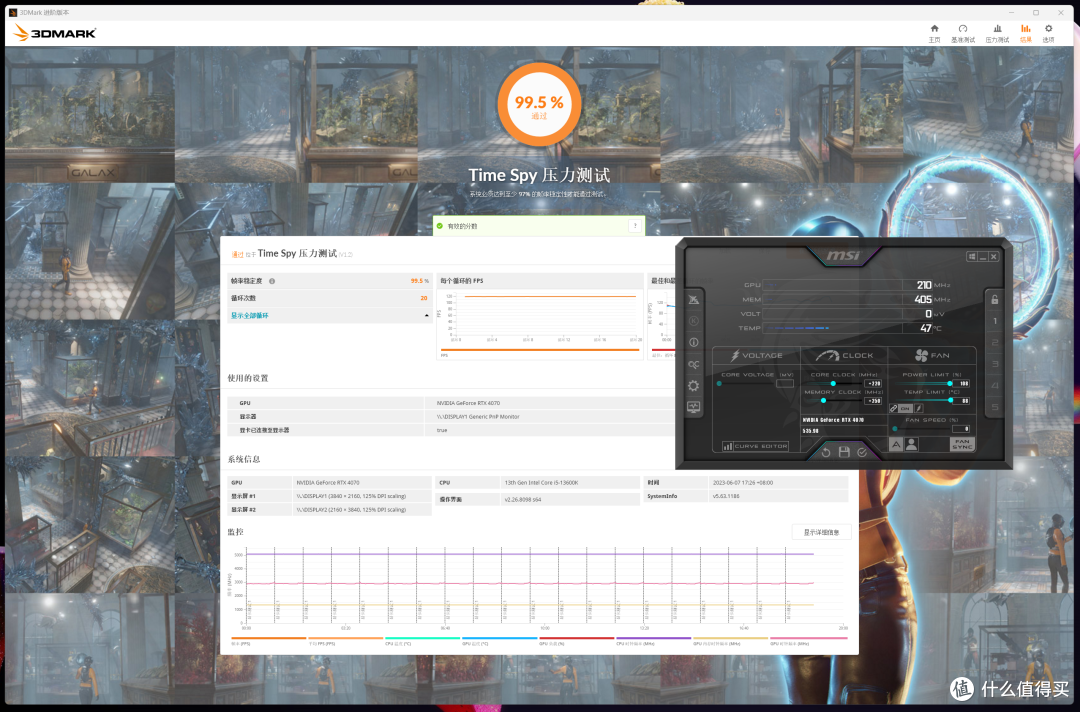Viewport: 1080px width, 712px height.
Task: Open the Stress Tests tab in 3DMark
Action: click(997, 33)
